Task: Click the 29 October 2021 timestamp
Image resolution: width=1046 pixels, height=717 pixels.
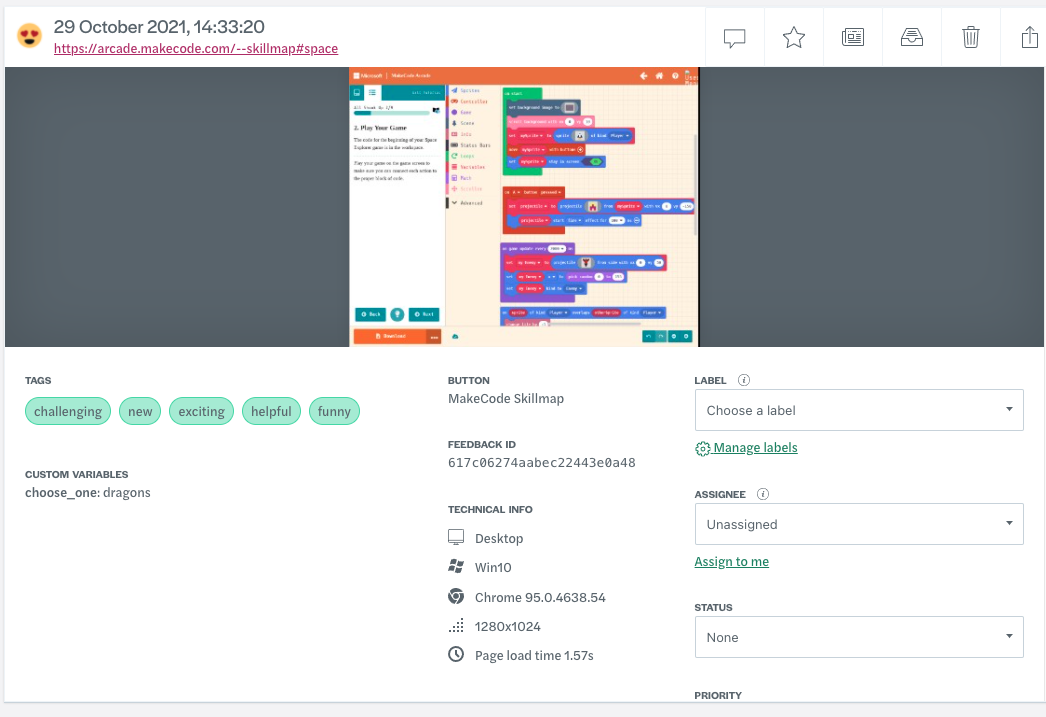Action: pos(159,27)
